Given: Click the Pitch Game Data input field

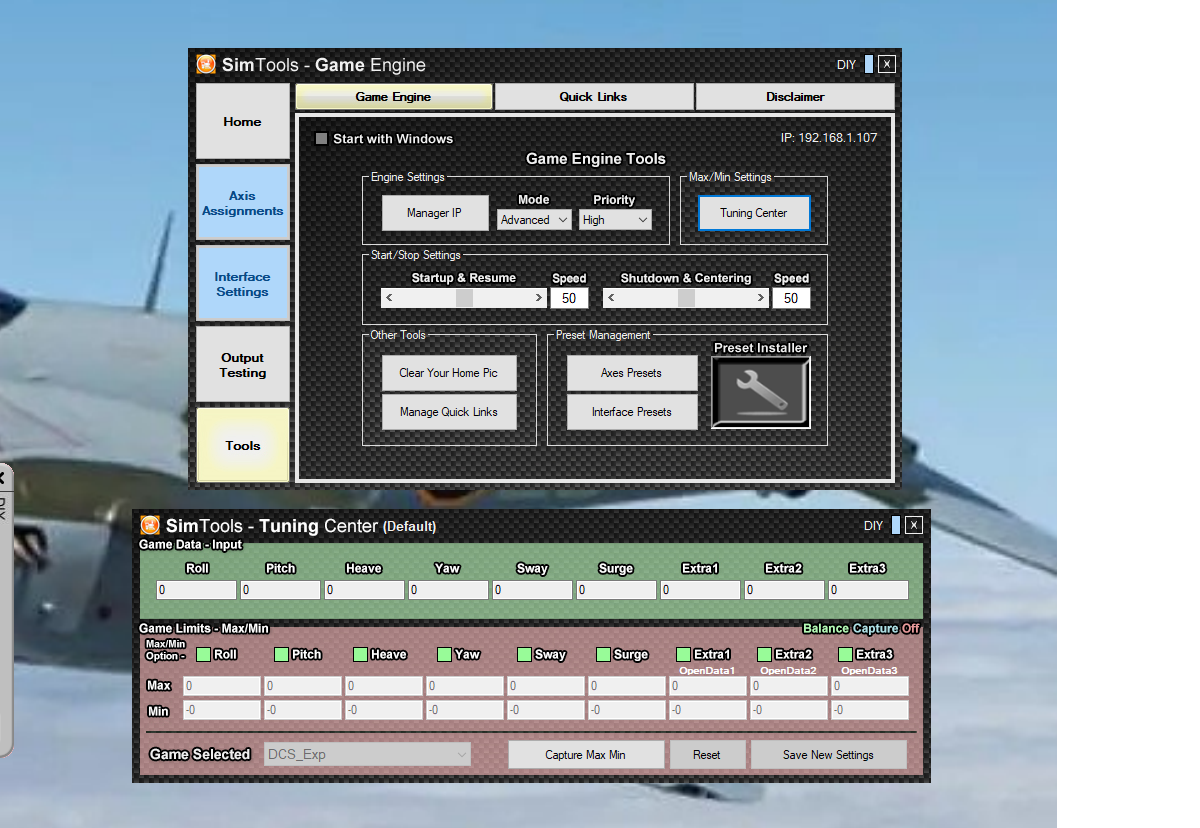Looking at the screenshot, I should (280, 591).
